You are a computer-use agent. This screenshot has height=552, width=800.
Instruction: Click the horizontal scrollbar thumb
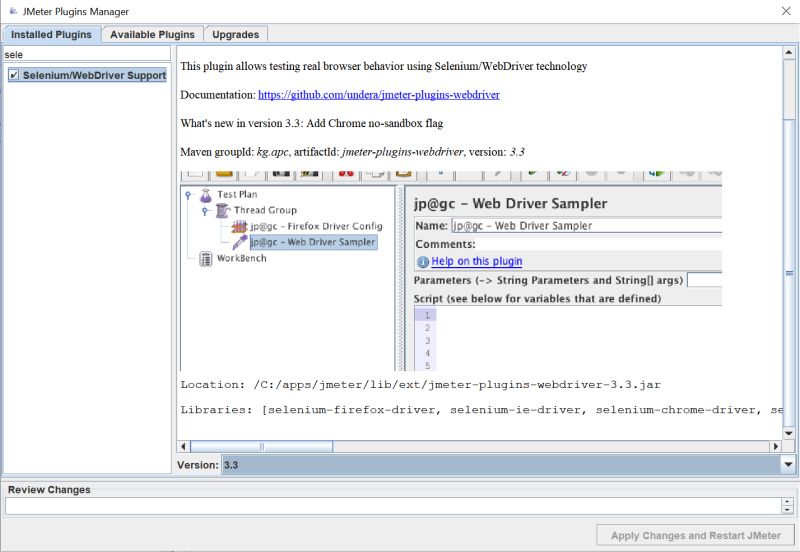[262, 446]
